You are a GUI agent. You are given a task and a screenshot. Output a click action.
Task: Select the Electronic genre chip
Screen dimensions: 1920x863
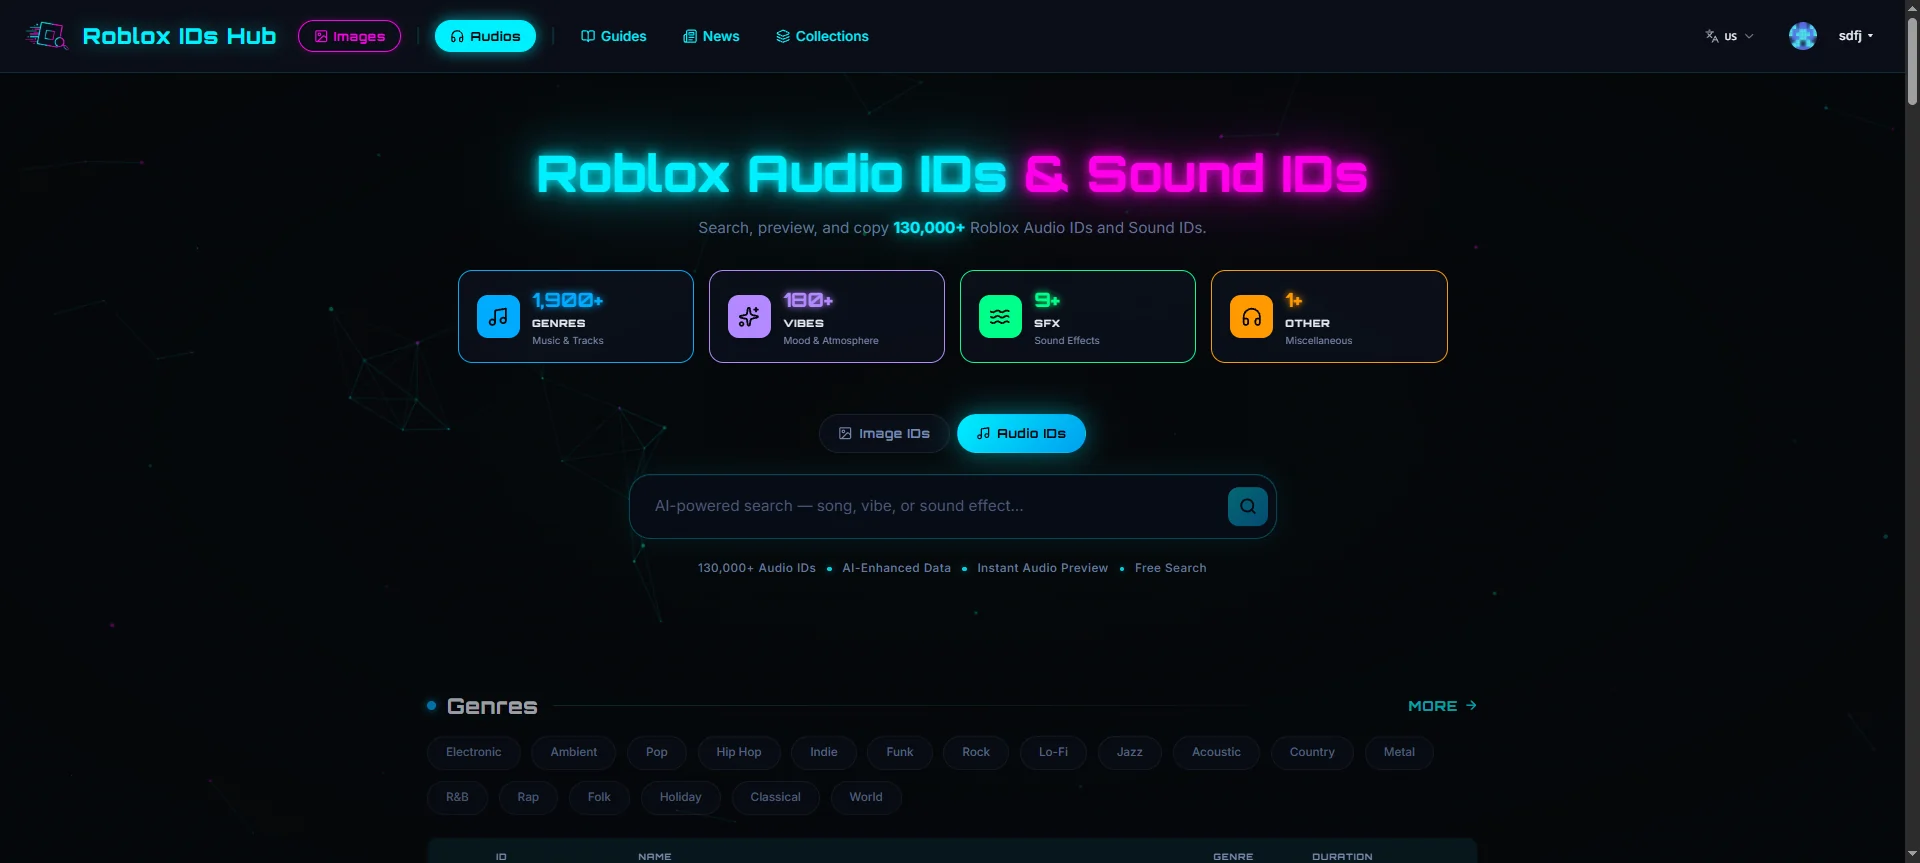coord(474,752)
